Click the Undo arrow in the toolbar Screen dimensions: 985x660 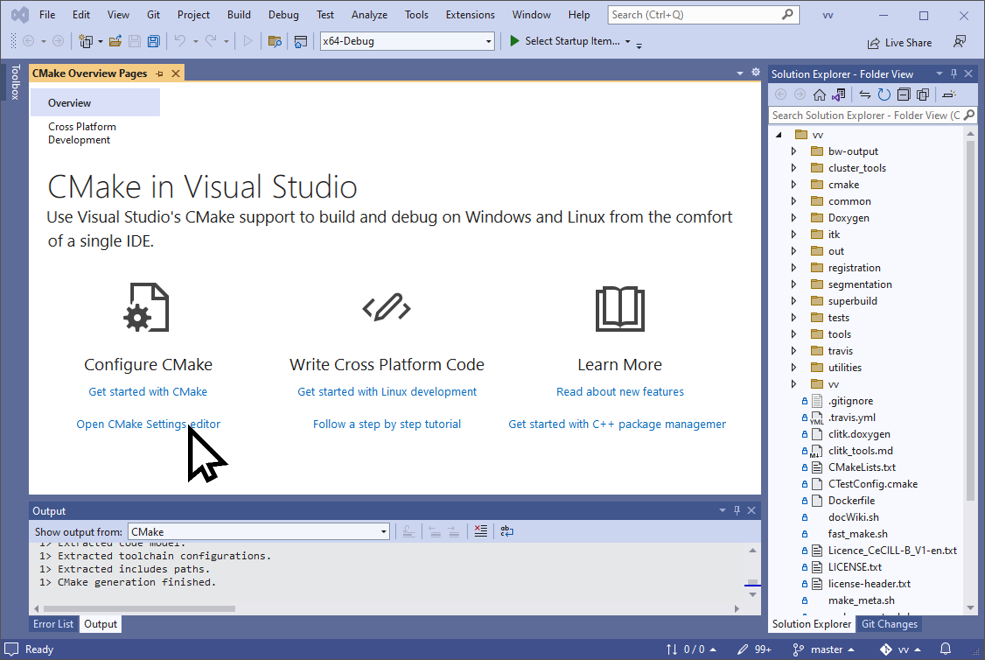pos(180,41)
